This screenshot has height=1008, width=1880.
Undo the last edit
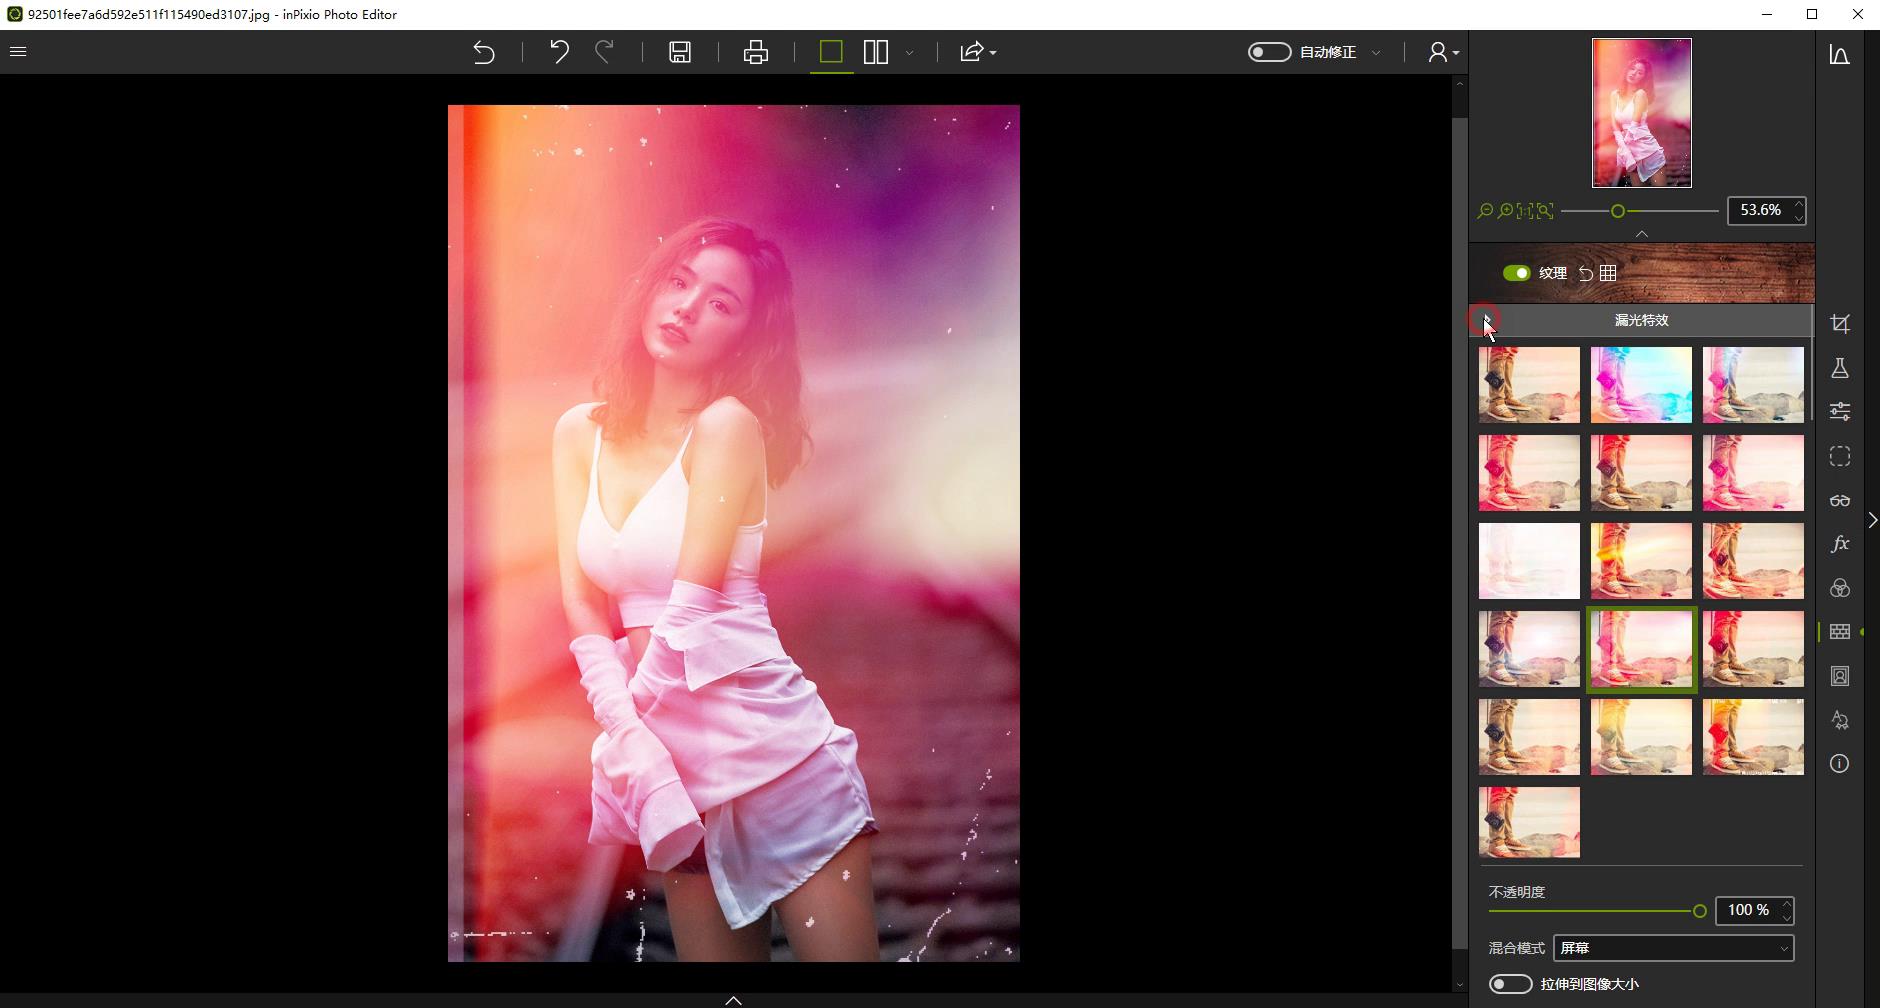point(559,52)
